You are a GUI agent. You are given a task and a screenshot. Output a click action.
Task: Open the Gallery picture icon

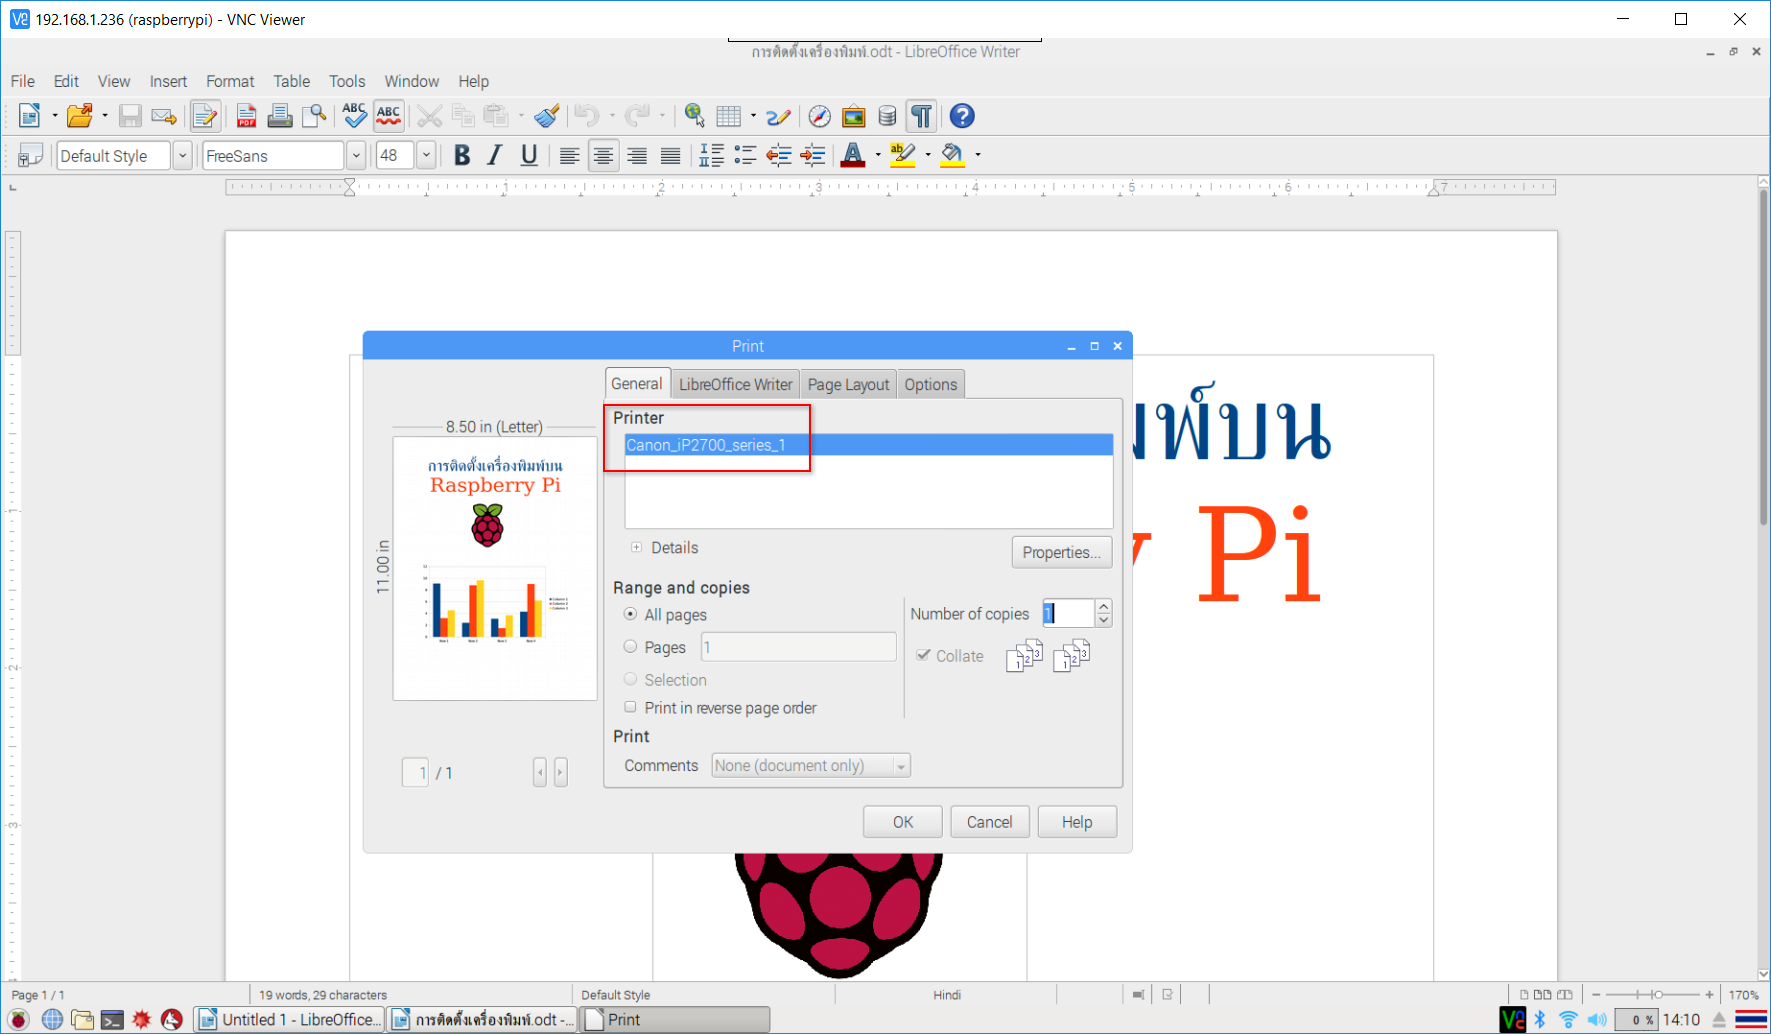(854, 116)
